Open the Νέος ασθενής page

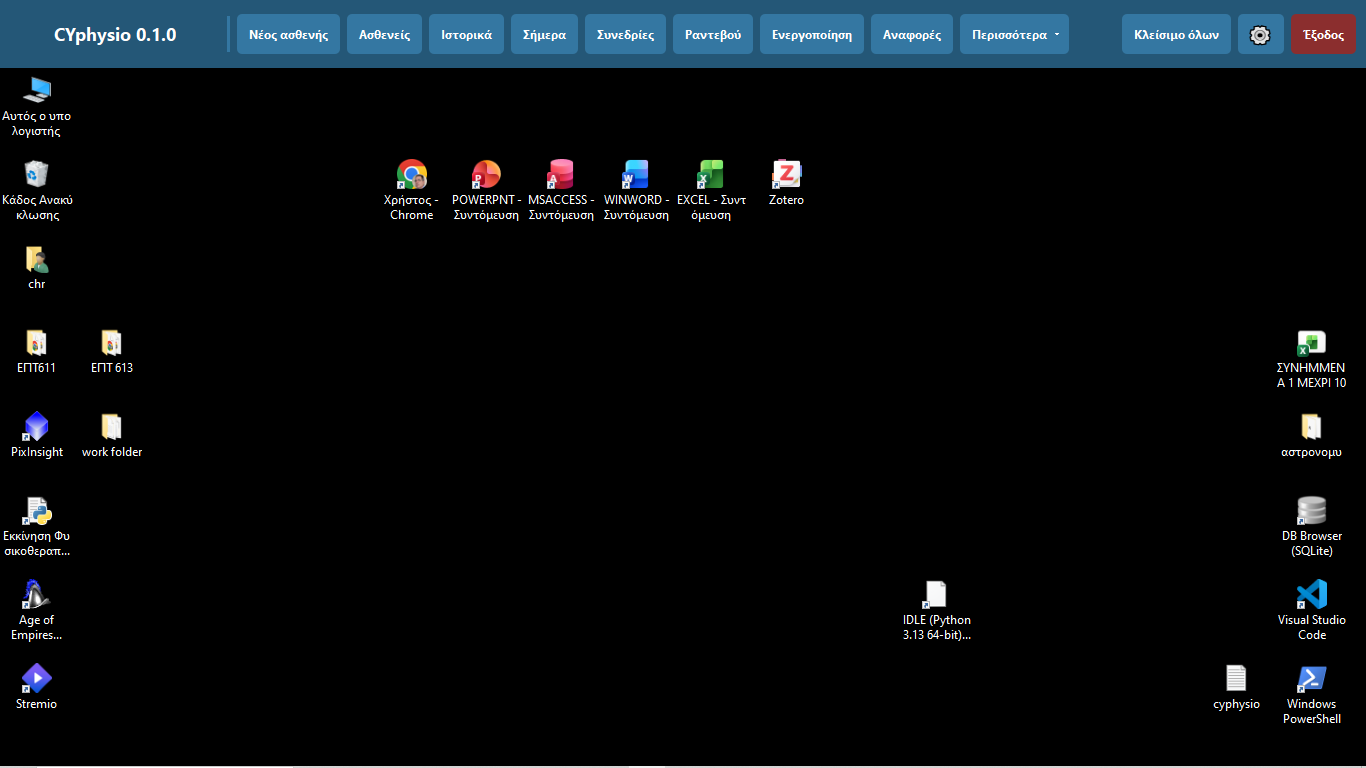click(289, 34)
